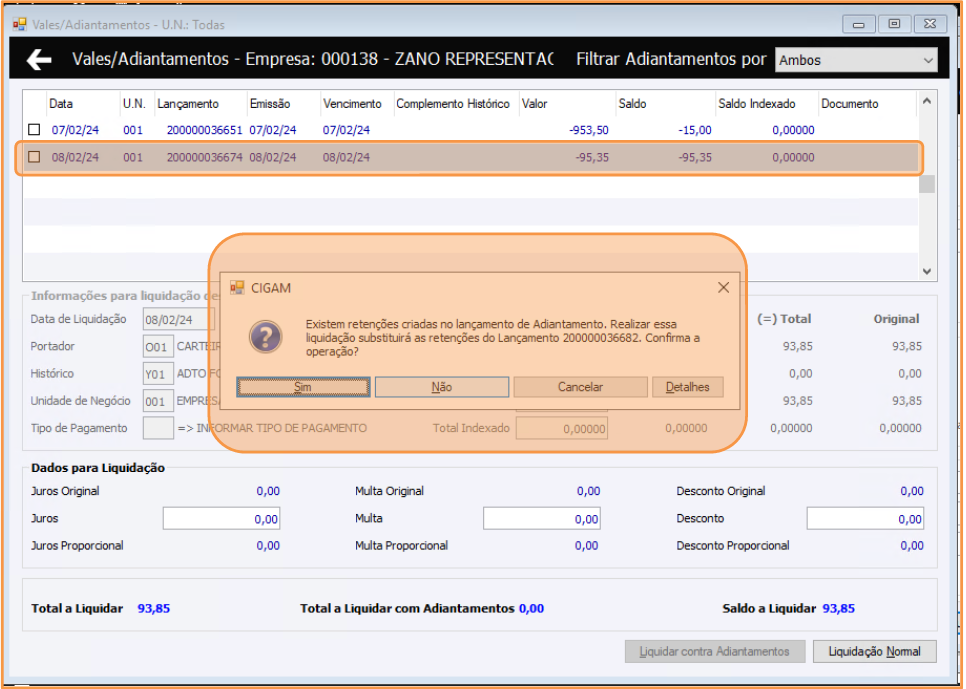This screenshot has height=689, width=966.
Task: Check the box for row 08/02/24
Action: click(34, 157)
